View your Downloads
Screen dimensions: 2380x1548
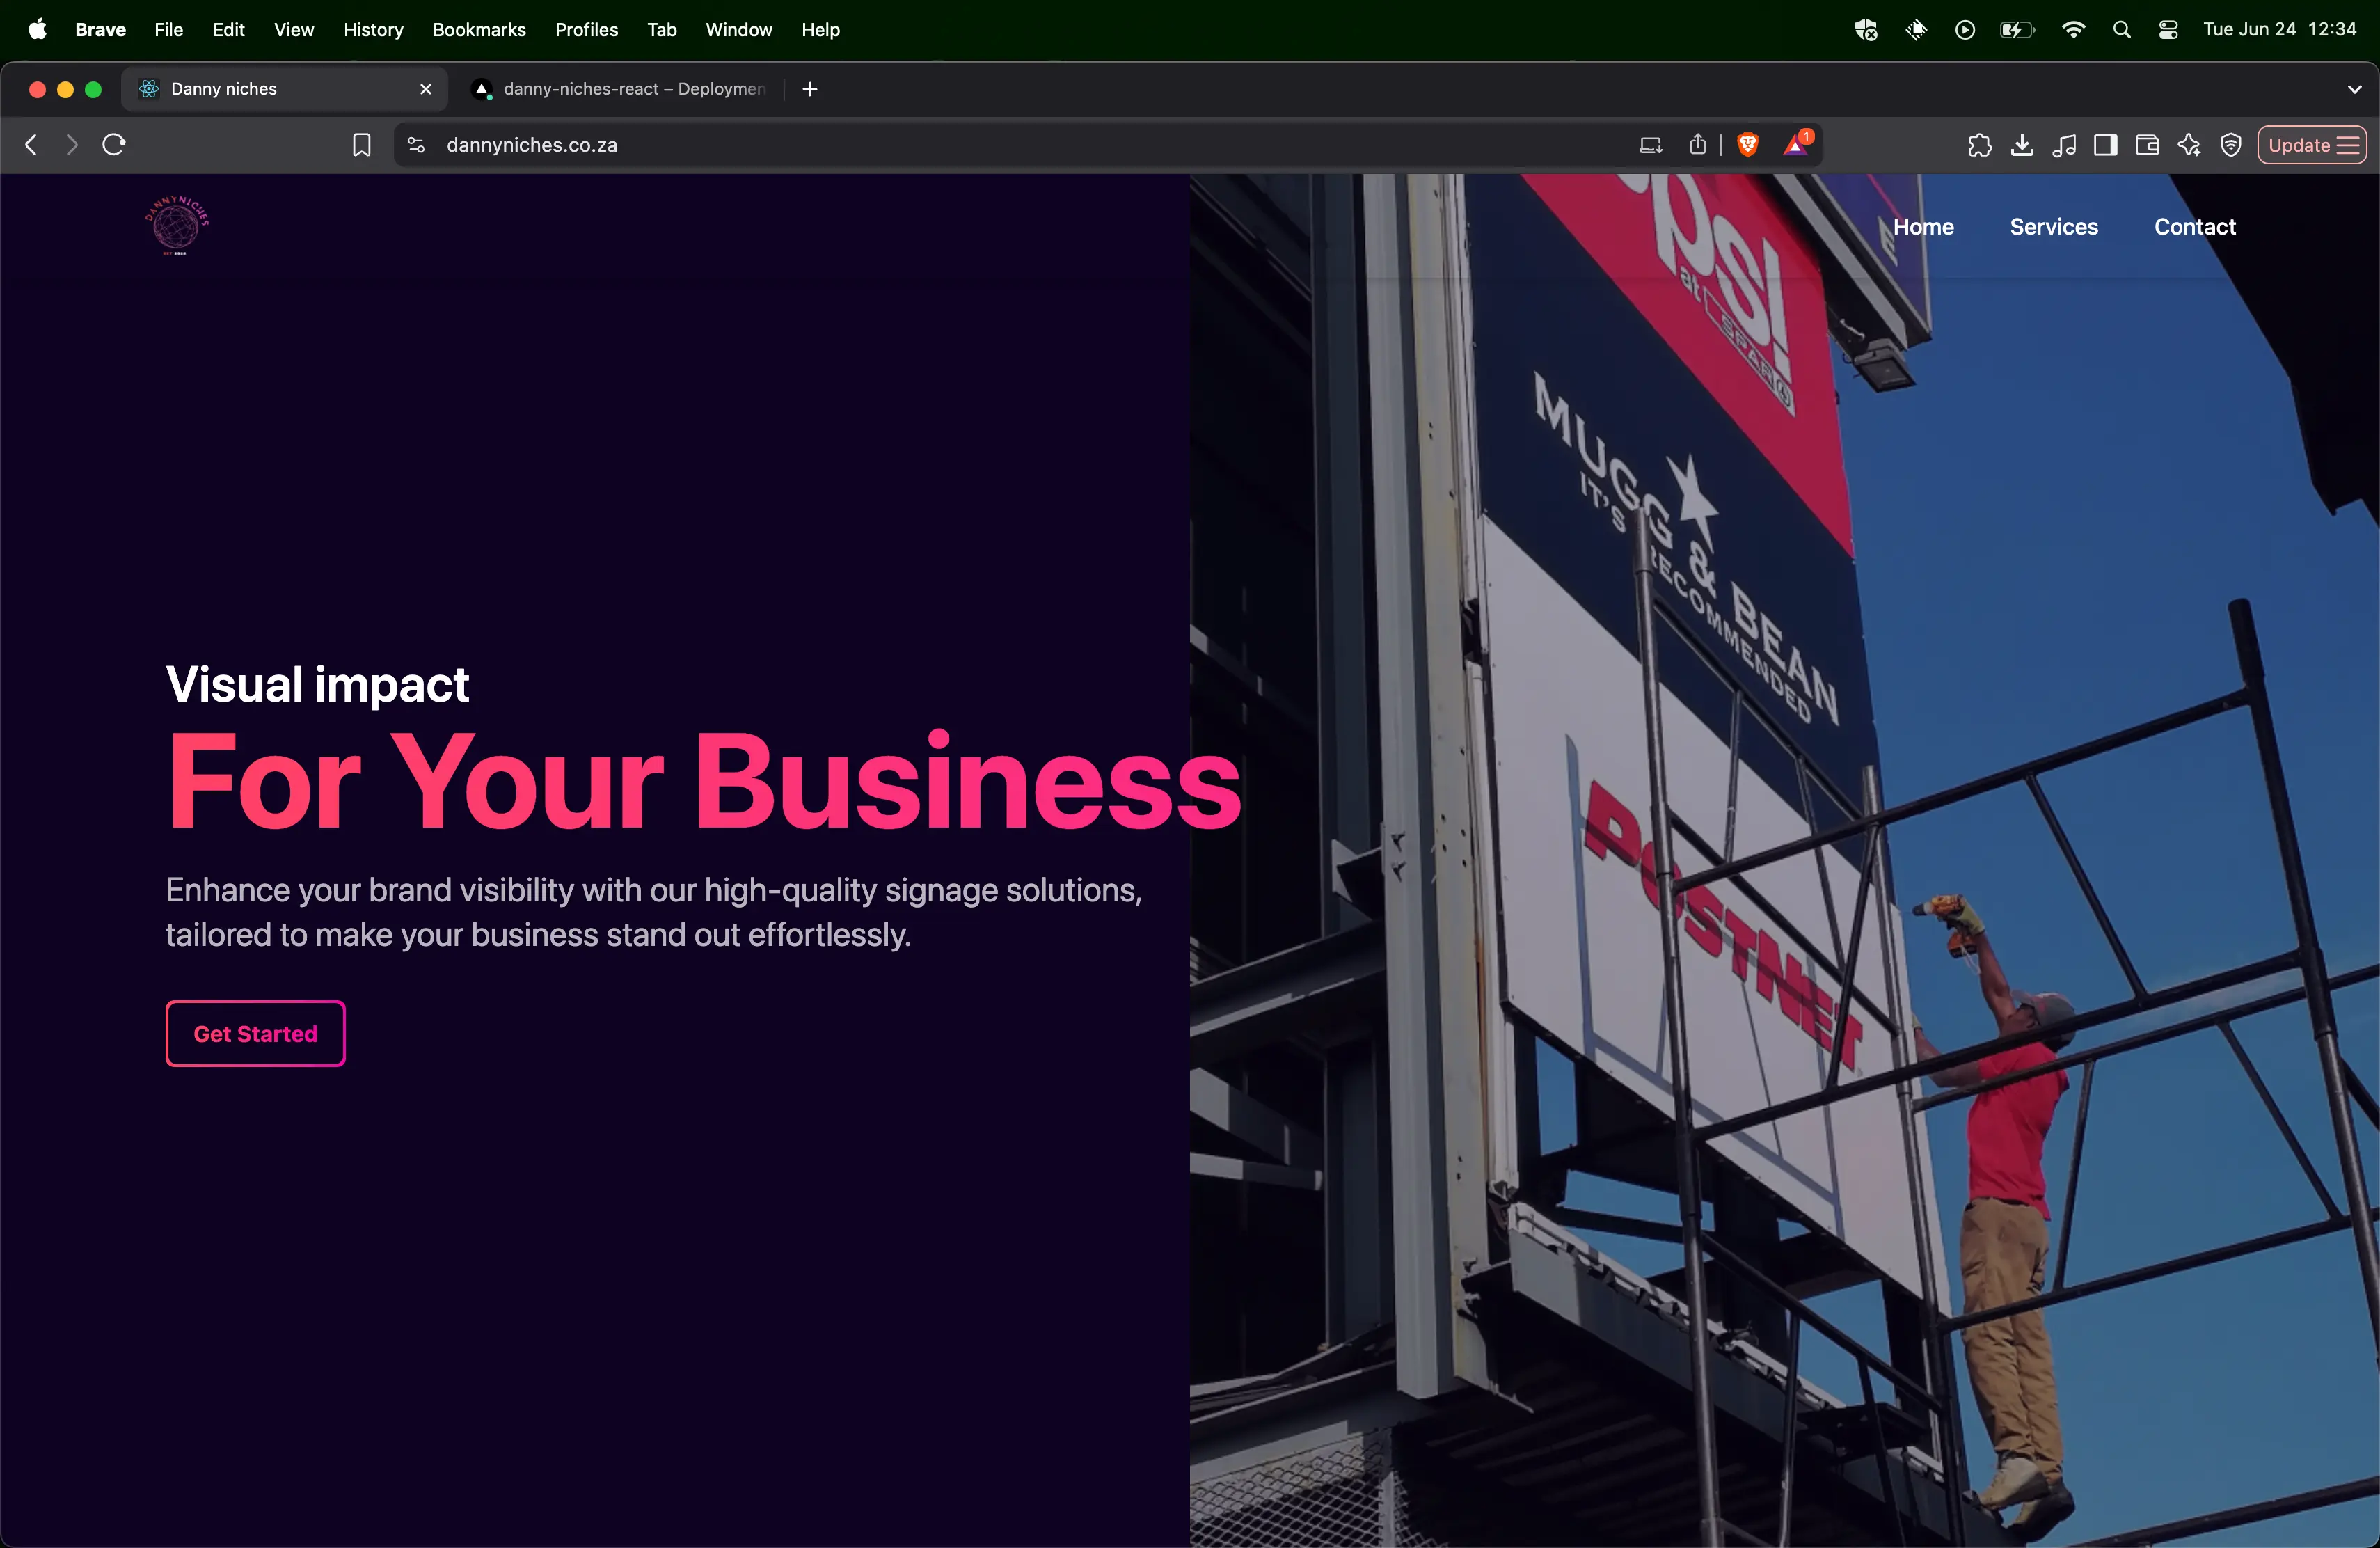click(2022, 145)
